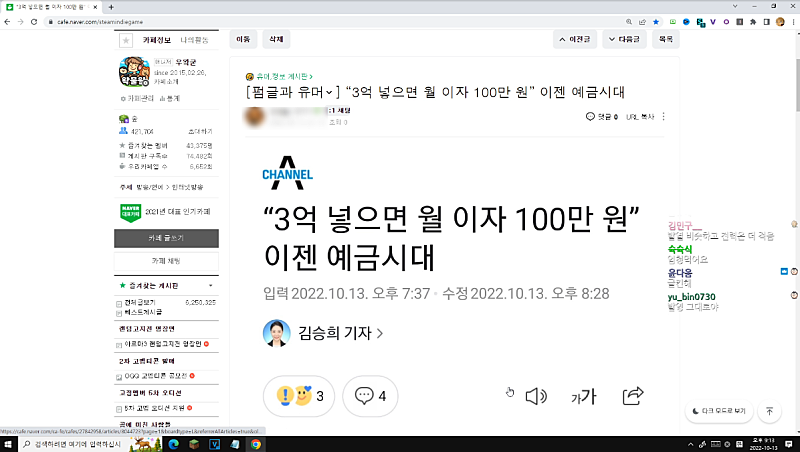This screenshot has height=452, width=800.
Task: Click the 카페 채팅 button
Action: (166, 261)
